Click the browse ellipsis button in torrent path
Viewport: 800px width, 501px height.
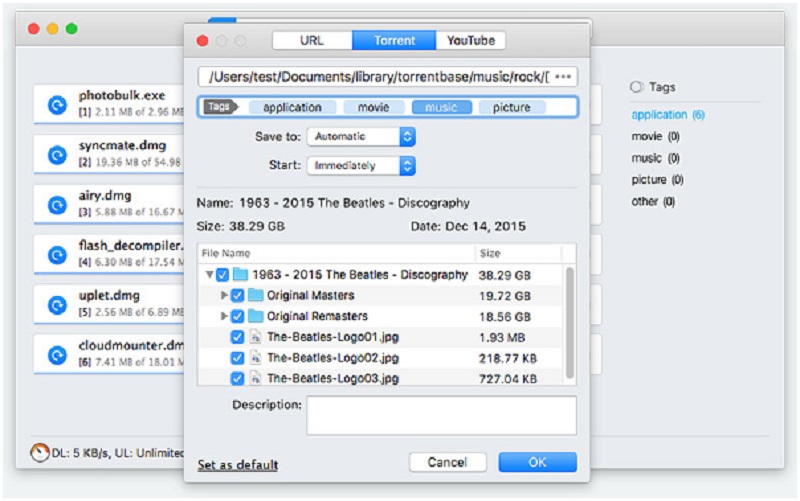click(564, 76)
